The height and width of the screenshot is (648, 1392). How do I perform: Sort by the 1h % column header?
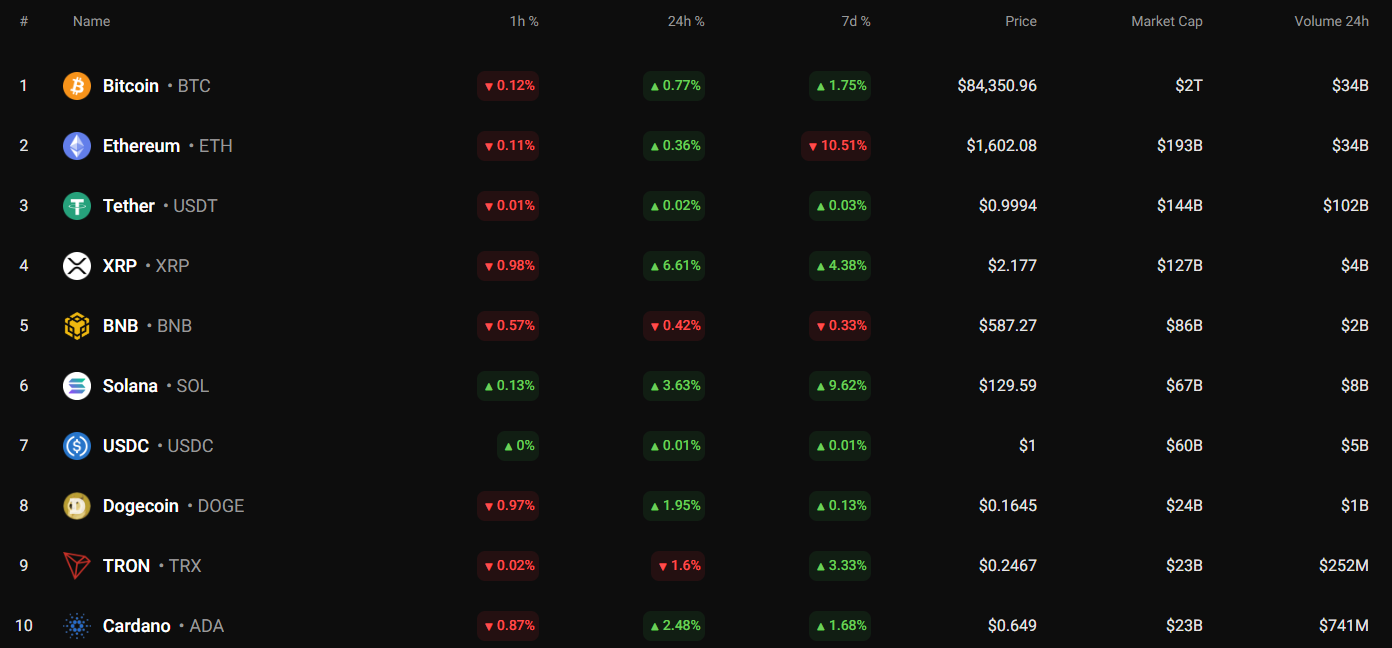pyautogui.click(x=524, y=21)
